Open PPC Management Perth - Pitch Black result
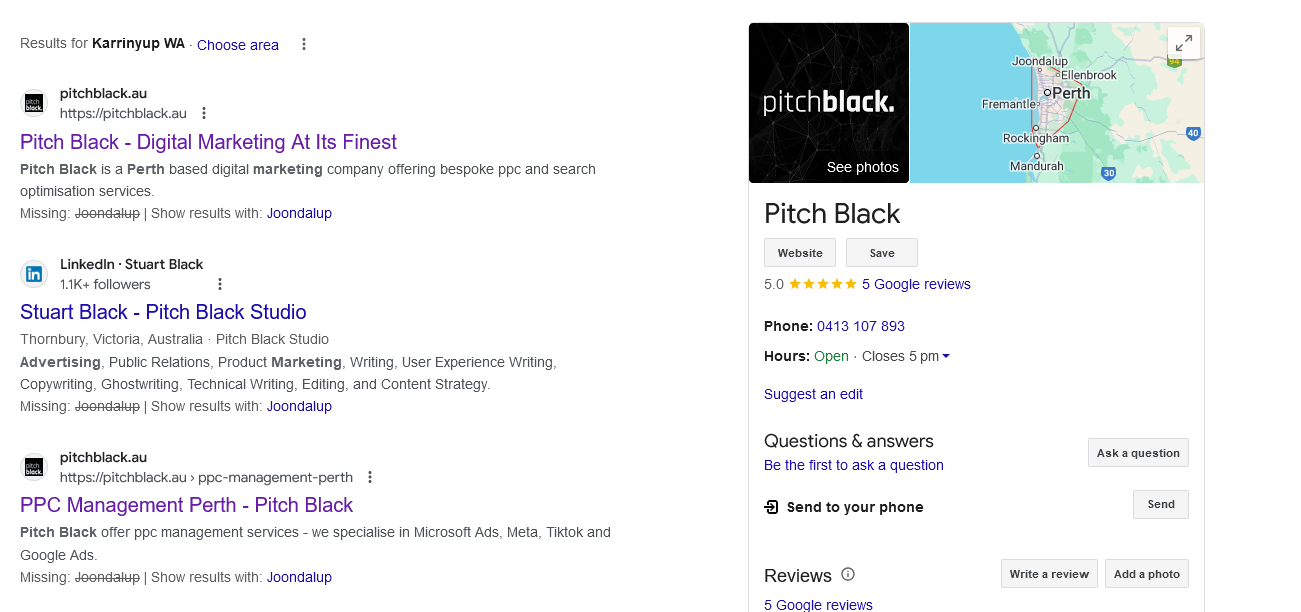 187,505
